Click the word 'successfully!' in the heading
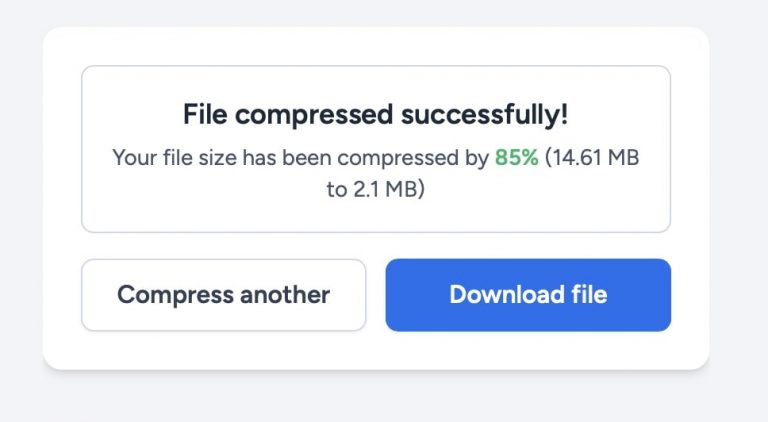This screenshot has width=768, height=422. coord(485,115)
